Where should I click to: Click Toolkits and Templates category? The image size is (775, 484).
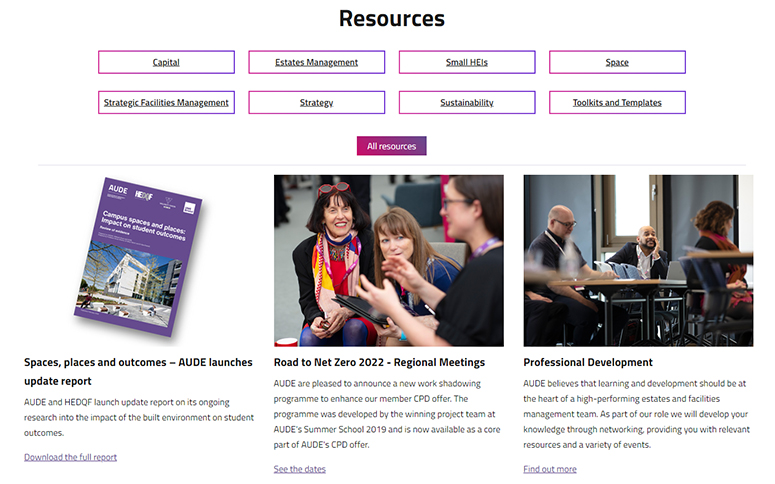[x=617, y=103]
